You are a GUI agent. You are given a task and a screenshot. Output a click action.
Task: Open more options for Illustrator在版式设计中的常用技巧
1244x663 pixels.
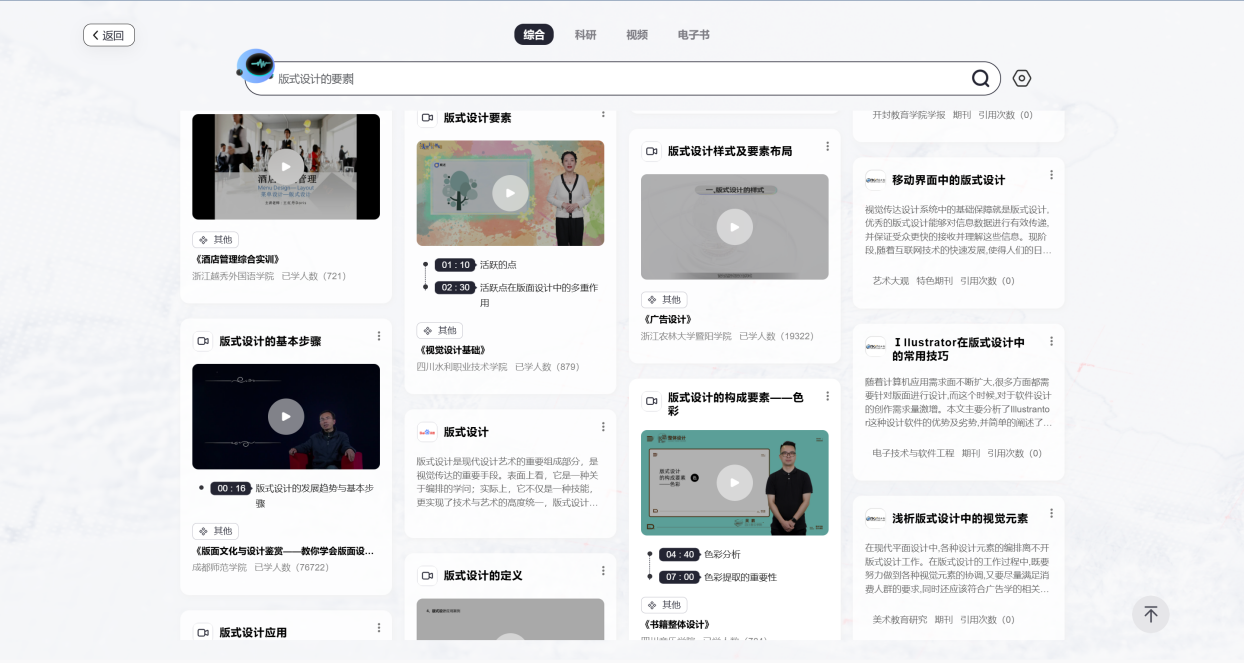(1051, 342)
